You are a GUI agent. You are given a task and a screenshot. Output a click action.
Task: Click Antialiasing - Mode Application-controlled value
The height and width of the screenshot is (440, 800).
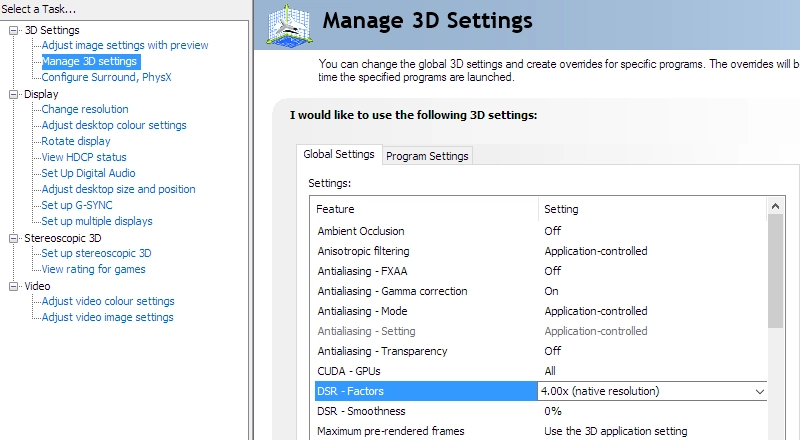point(596,311)
